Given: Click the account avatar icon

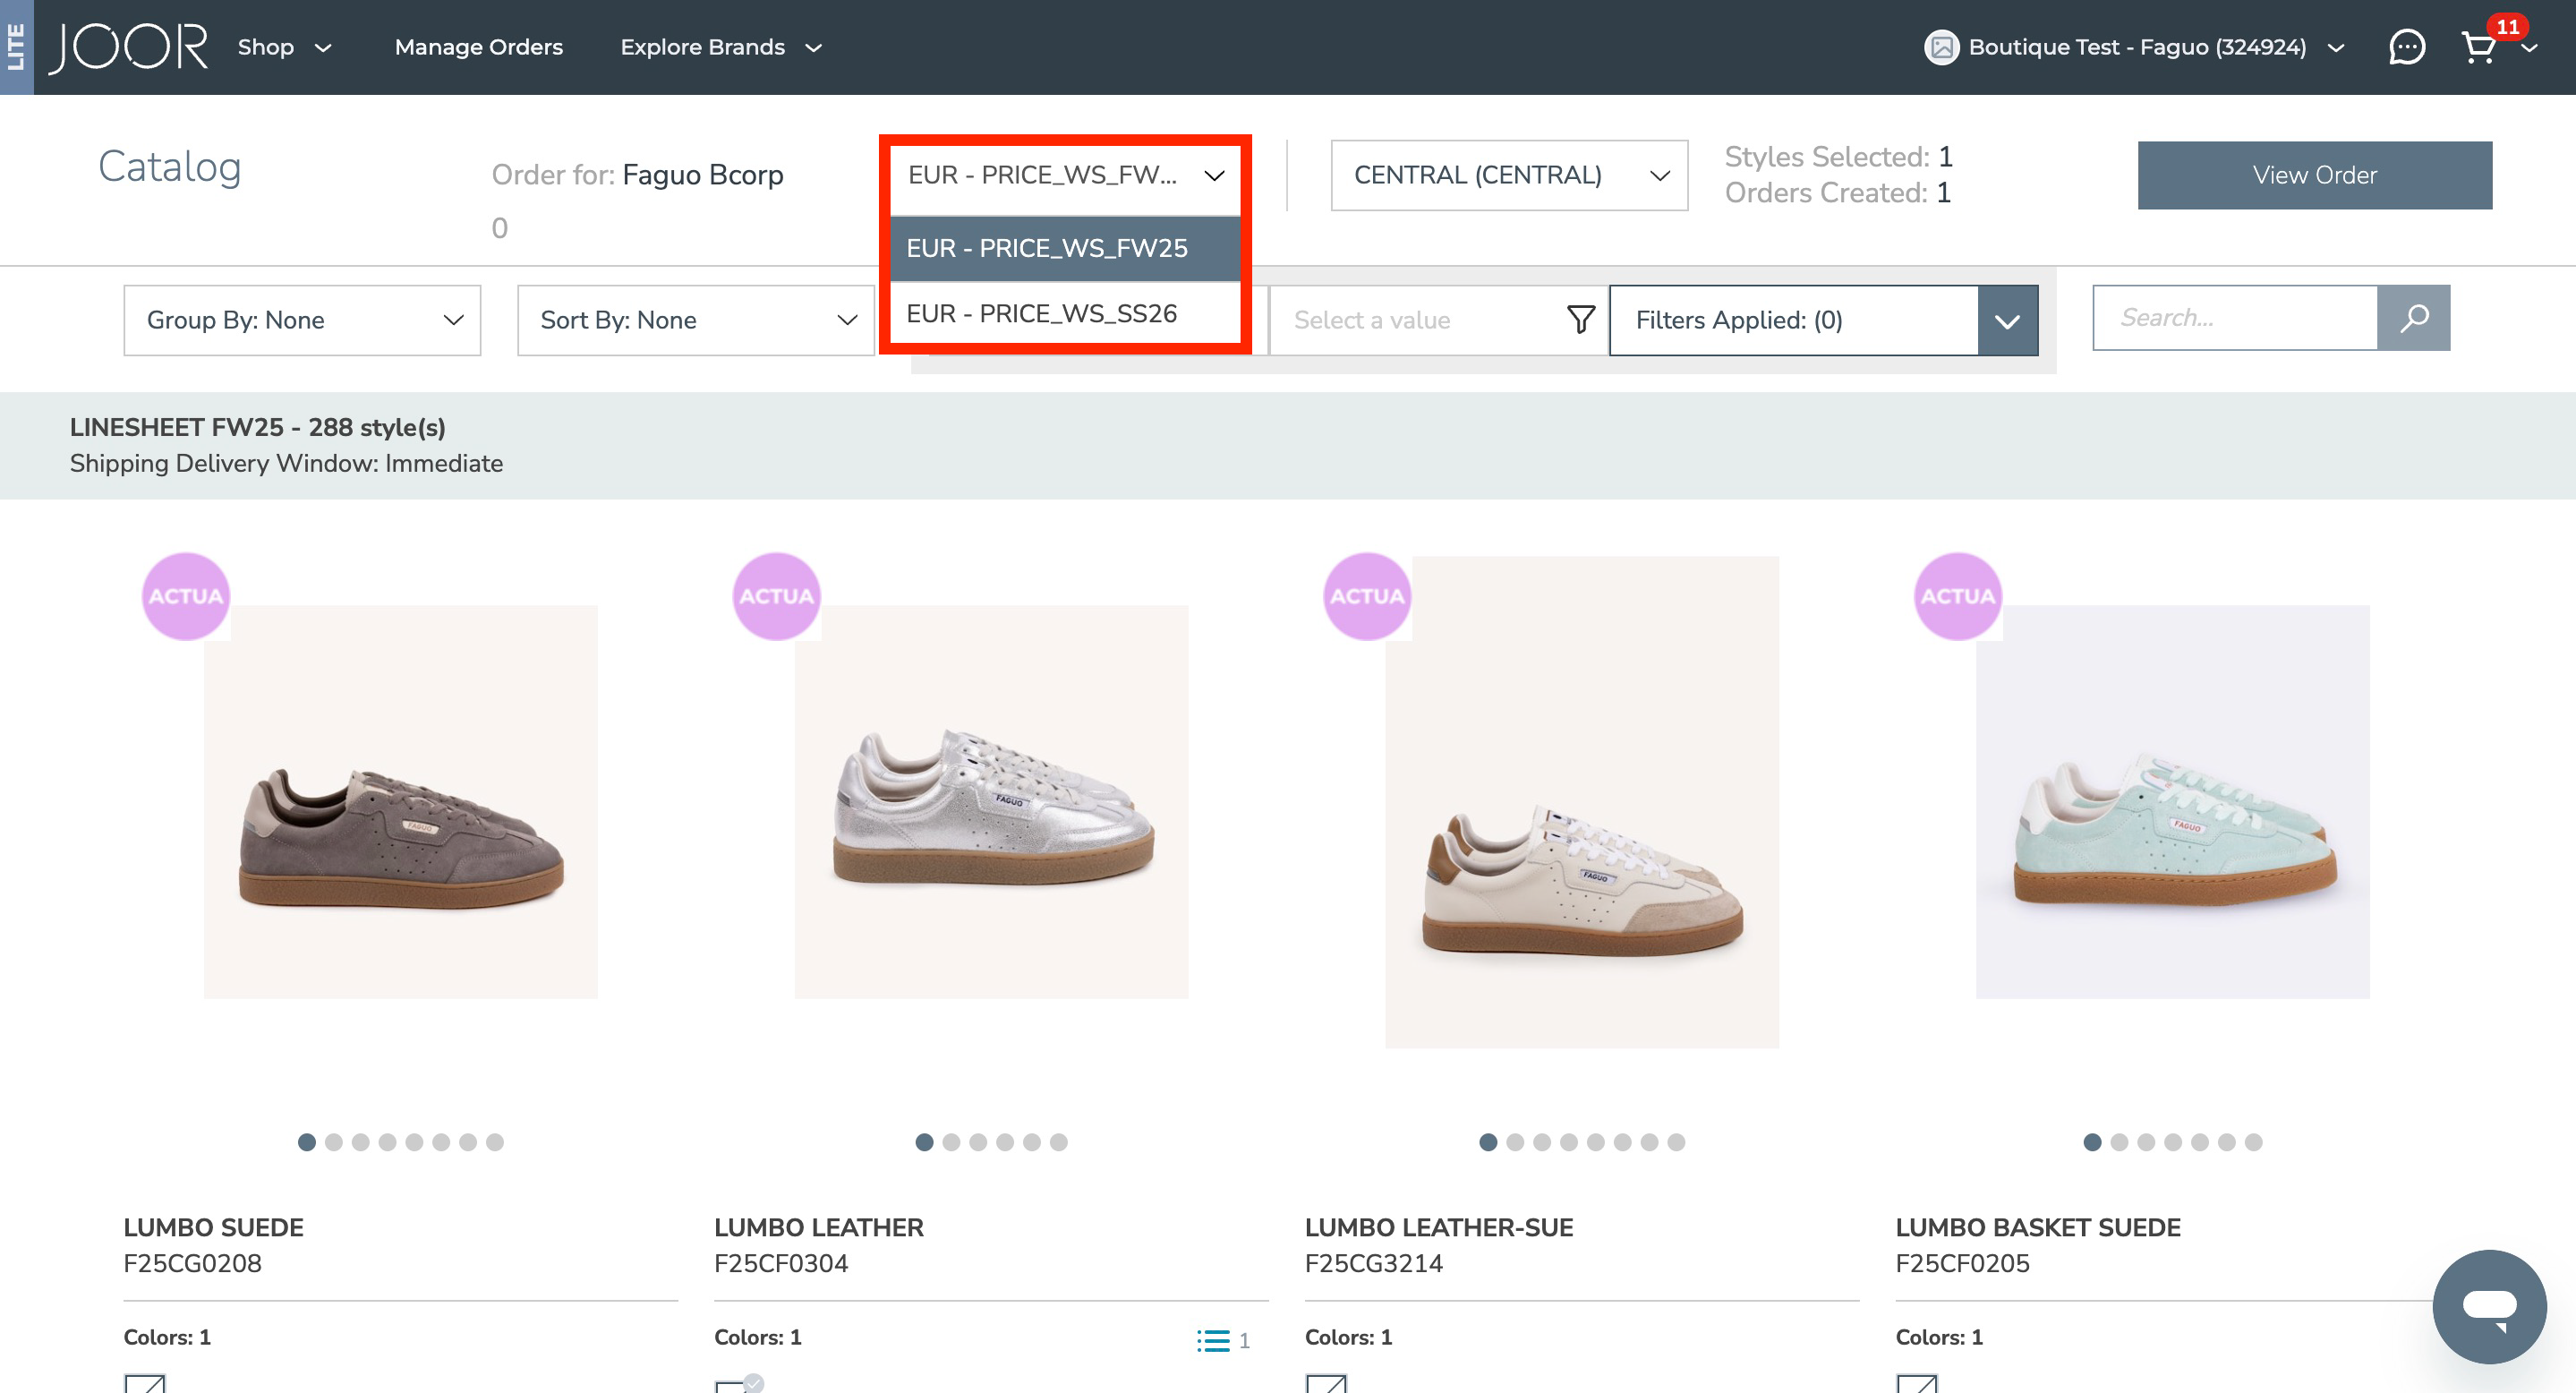Looking at the screenshot, I should 1941,47.
